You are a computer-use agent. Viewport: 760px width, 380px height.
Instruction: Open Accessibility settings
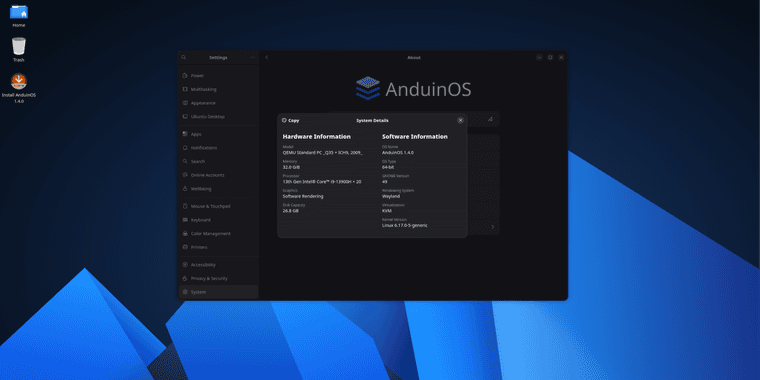click(x=218, y=265)
